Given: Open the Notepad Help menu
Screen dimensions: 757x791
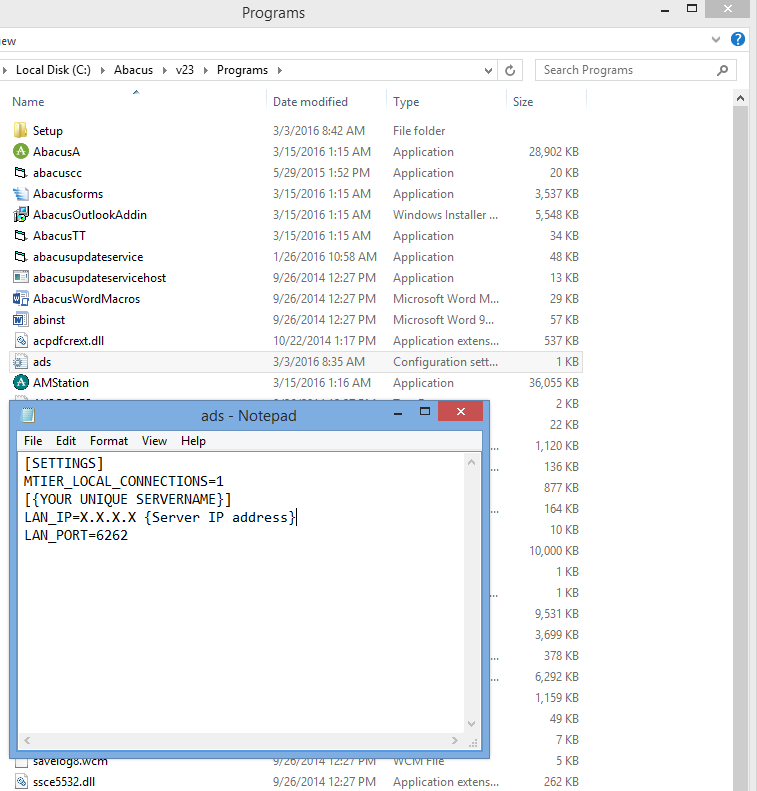Looking at the screenshot, I should [x=193, y=441].
